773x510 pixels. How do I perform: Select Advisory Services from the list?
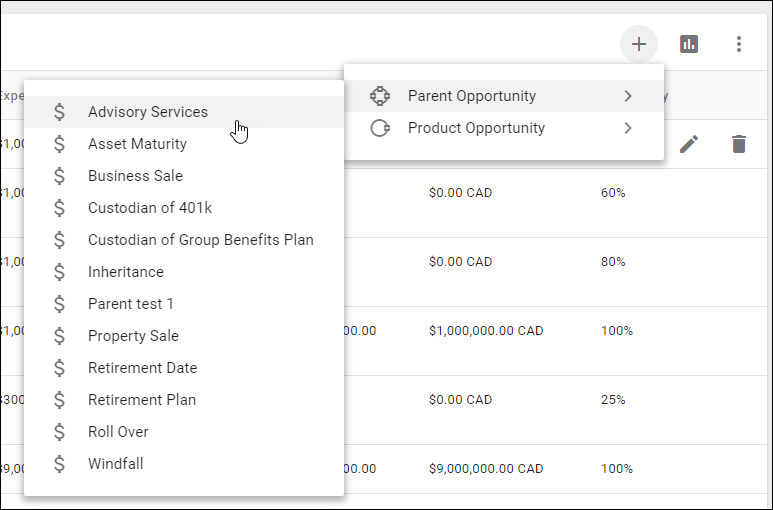pos(148,112)
